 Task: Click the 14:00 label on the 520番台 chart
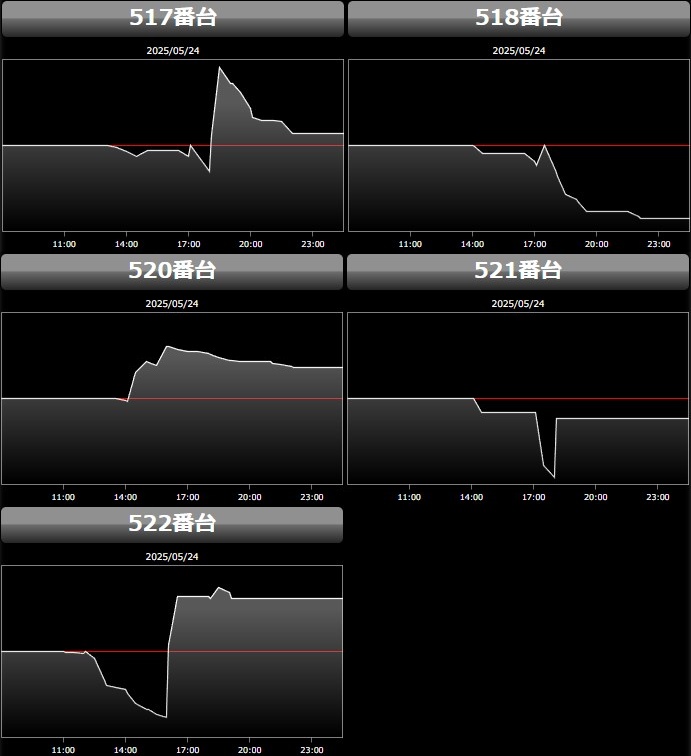126,496
